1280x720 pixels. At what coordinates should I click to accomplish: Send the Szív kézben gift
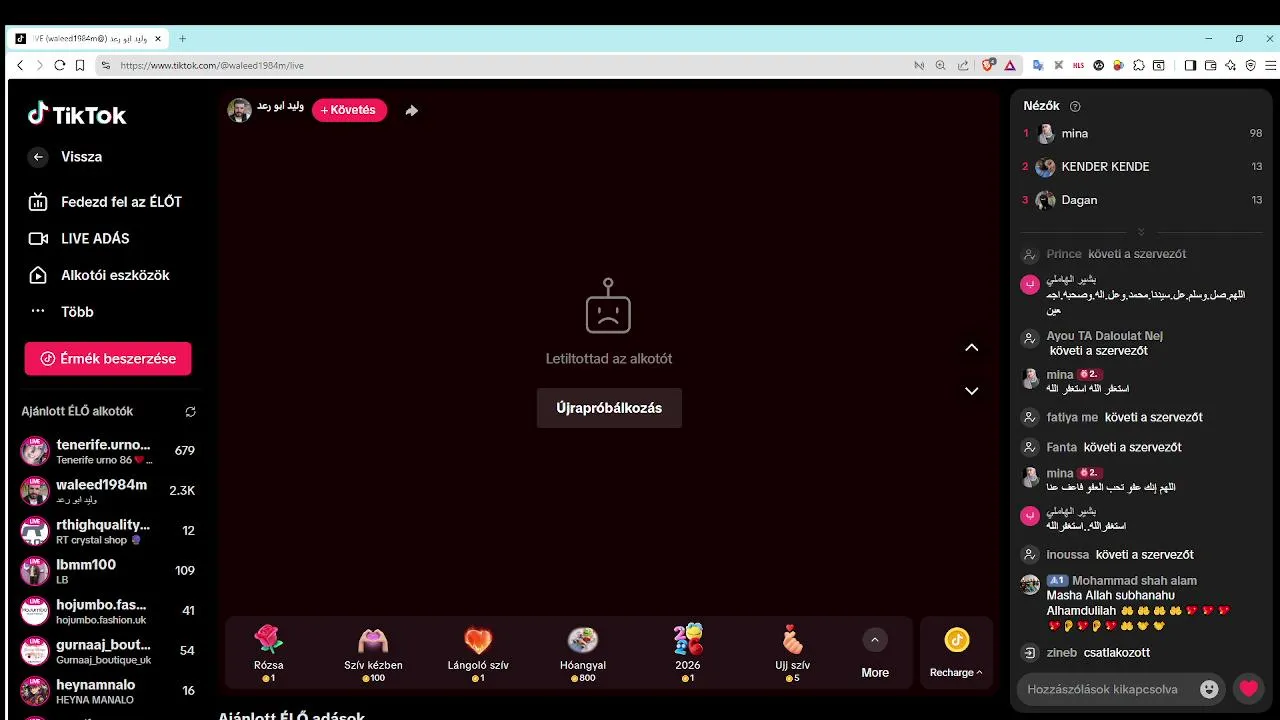[x=373, y=653]
